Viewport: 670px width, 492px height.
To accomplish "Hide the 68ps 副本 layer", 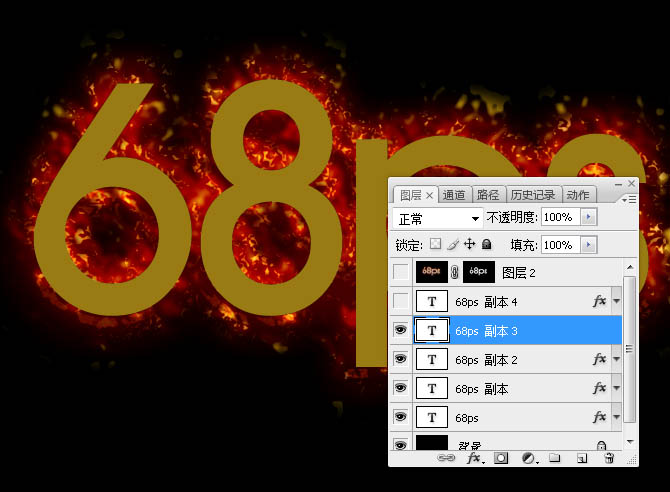I will [x=400, y=388].
